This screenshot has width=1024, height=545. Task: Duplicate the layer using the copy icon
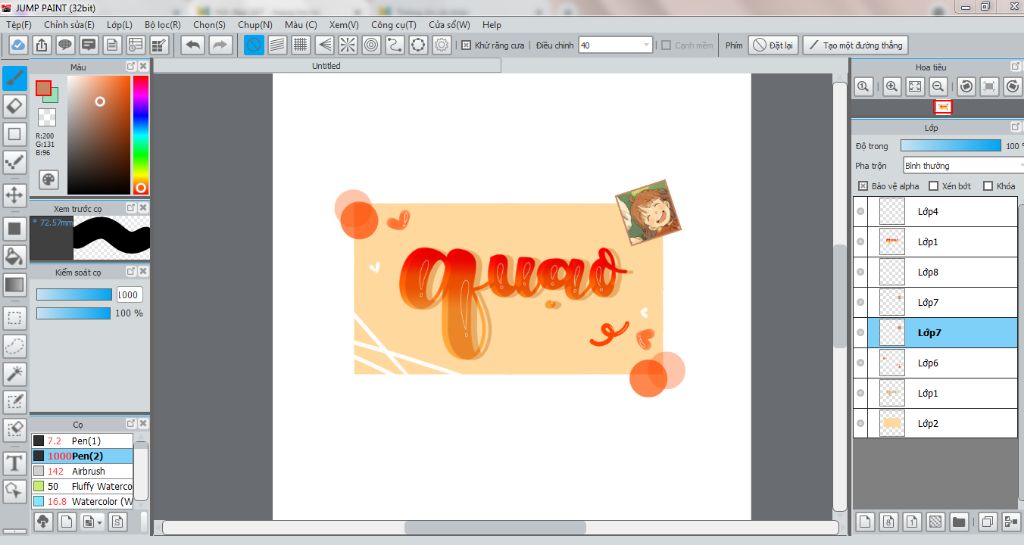pyautogui.click(x=987, y=522)
